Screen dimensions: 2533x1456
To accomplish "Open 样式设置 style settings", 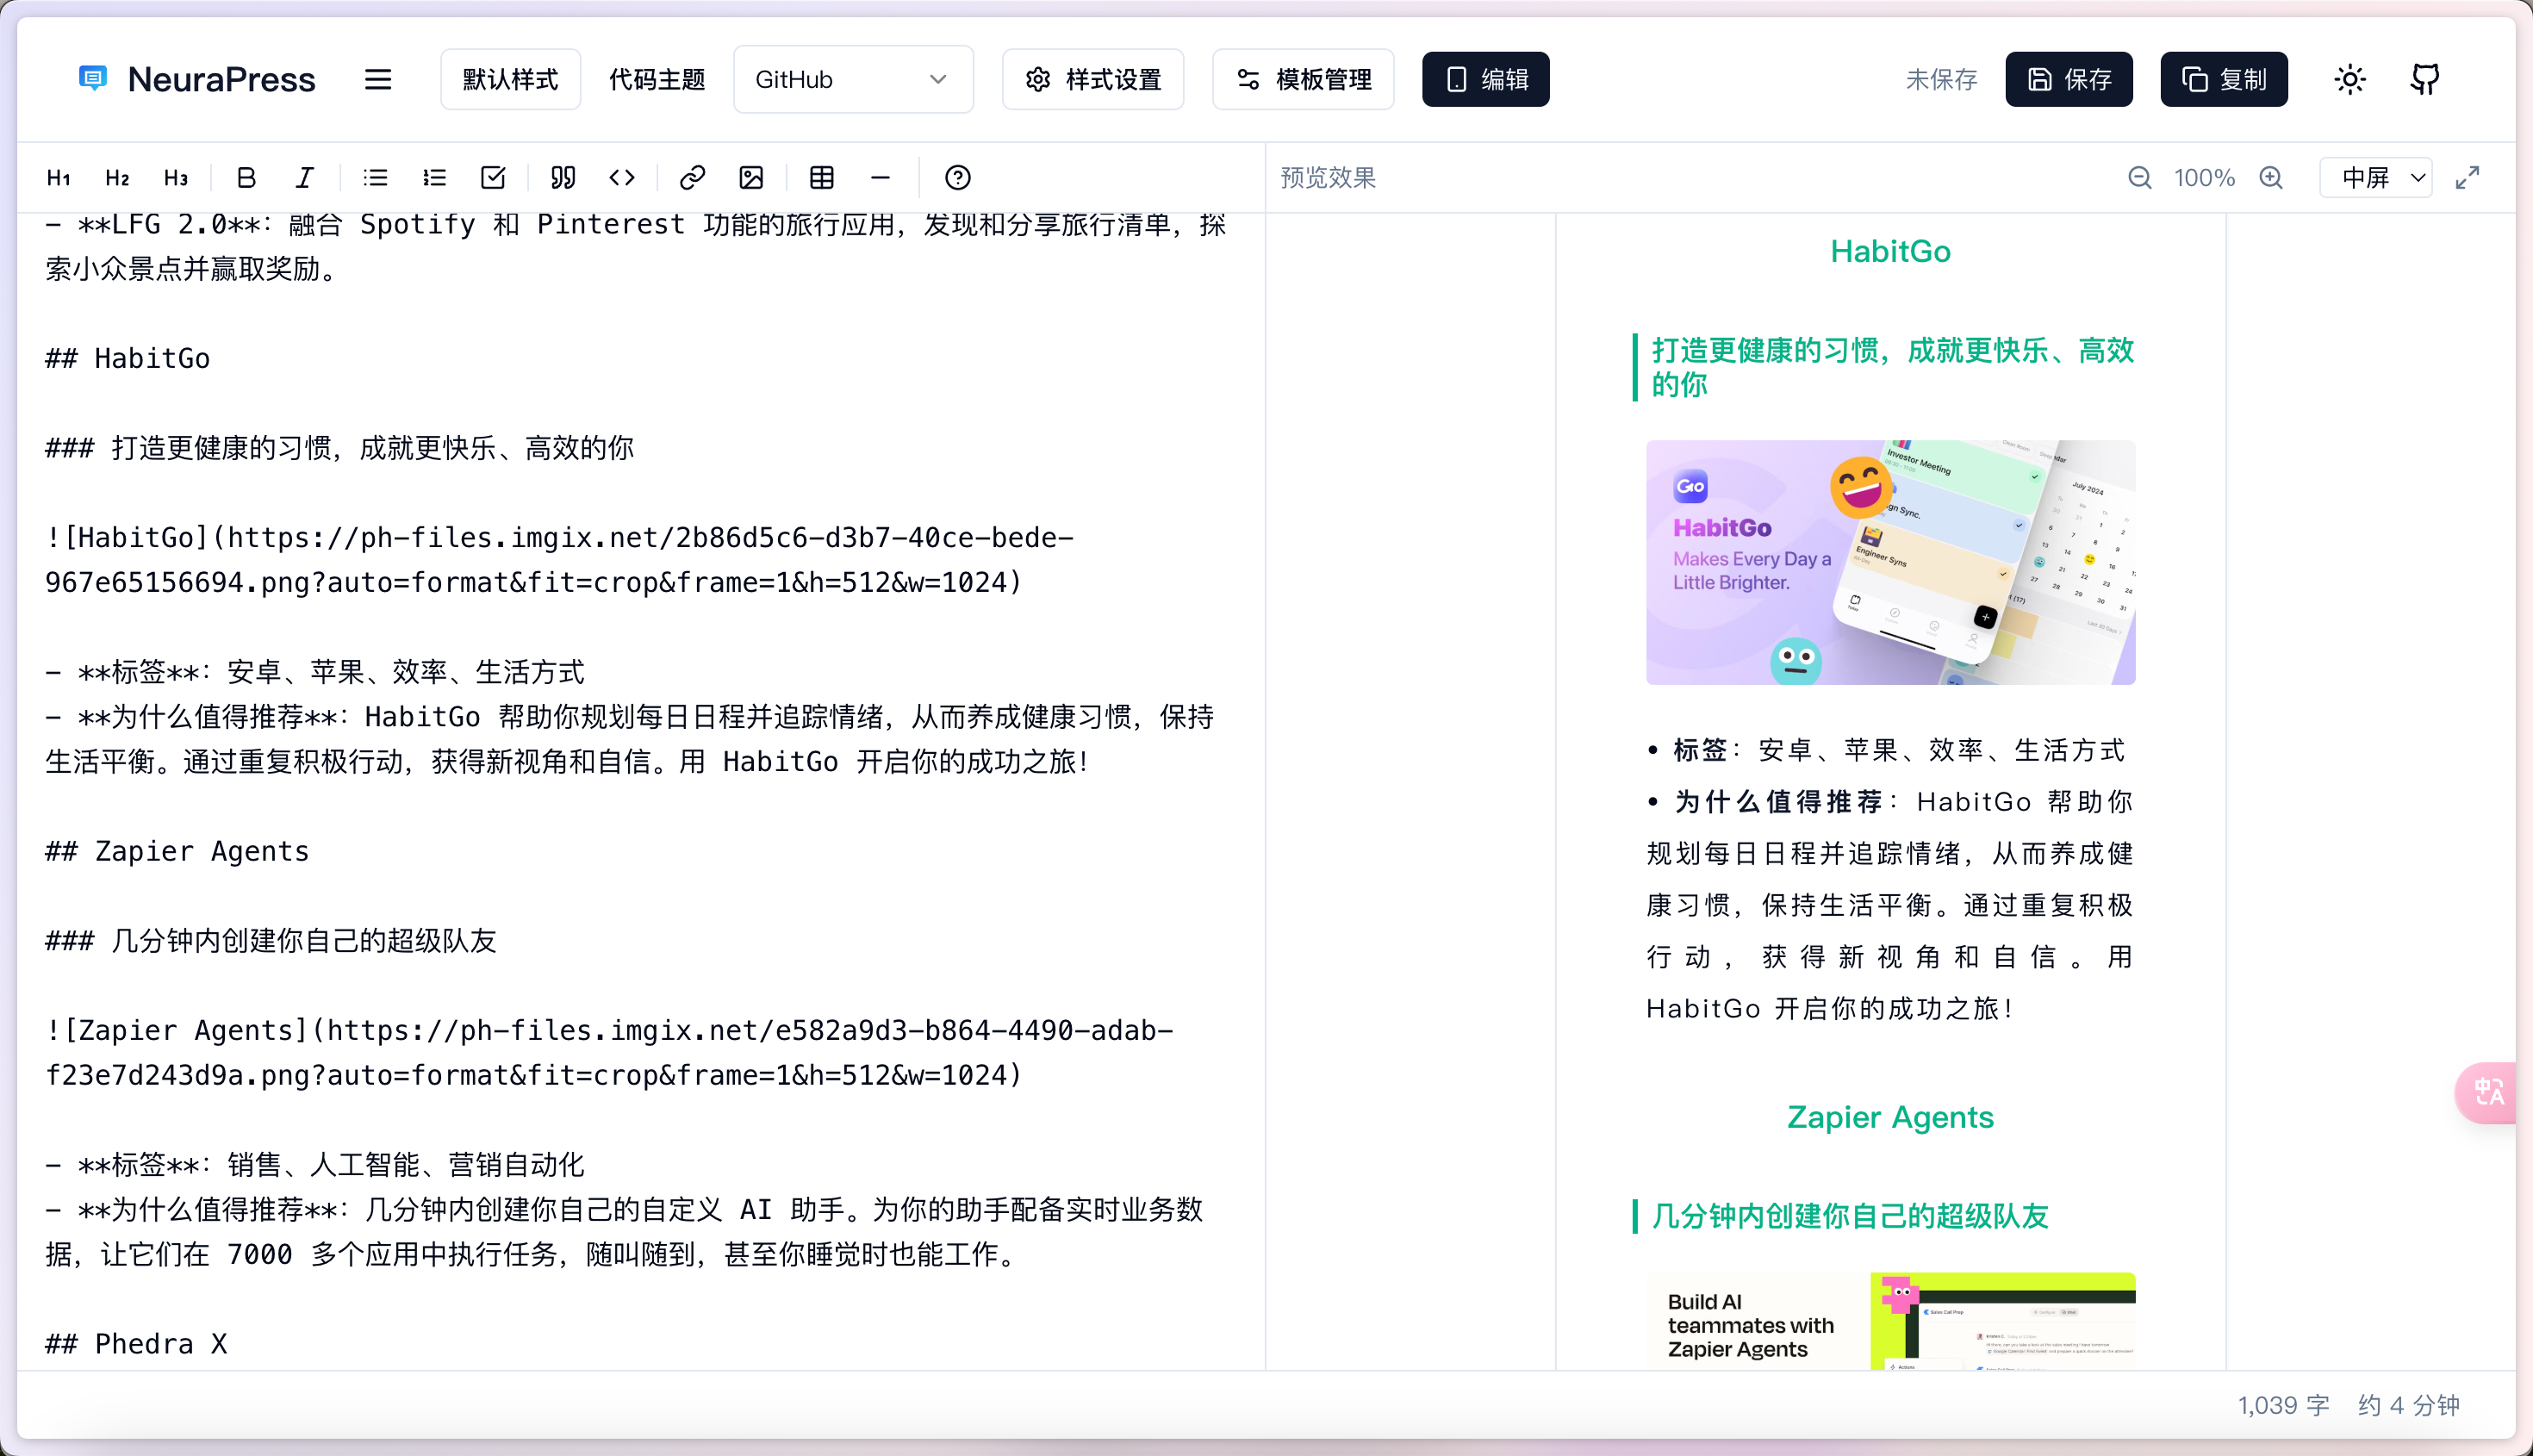I will point(1093,79).
